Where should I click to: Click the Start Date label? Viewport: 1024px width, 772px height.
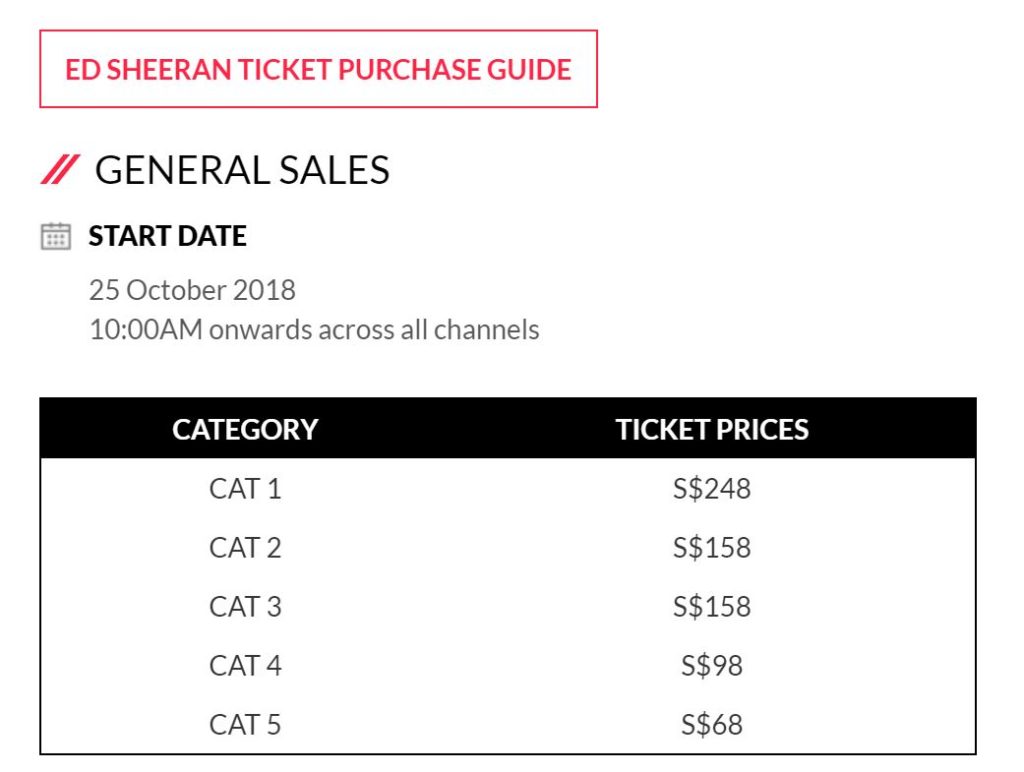point(167,236)
